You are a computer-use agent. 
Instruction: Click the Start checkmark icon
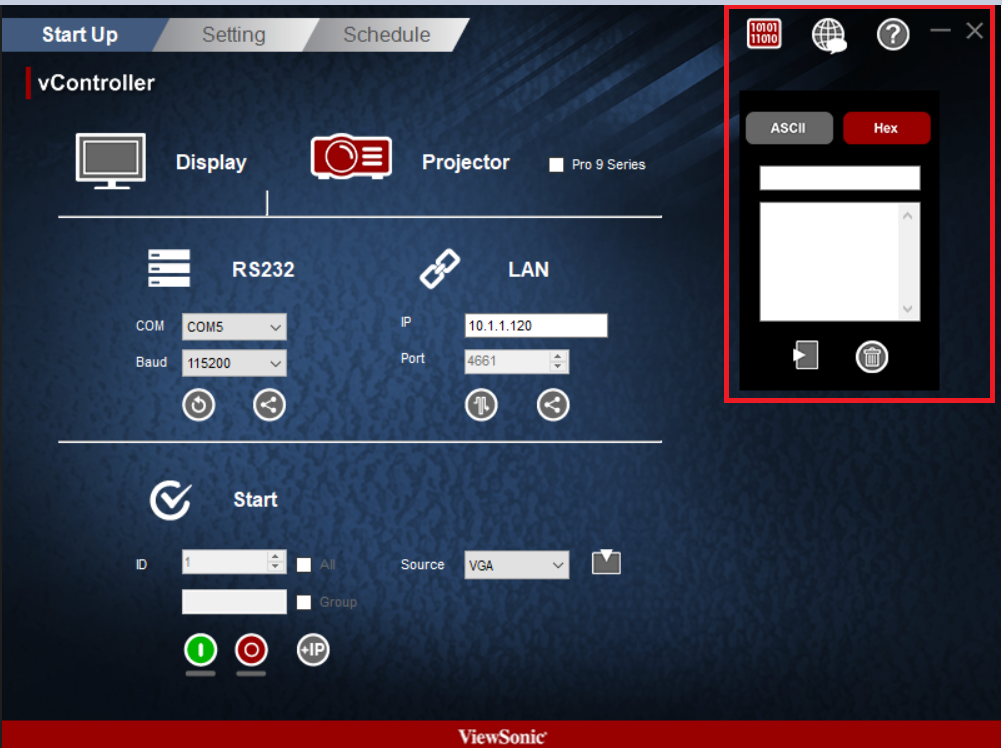171,500
